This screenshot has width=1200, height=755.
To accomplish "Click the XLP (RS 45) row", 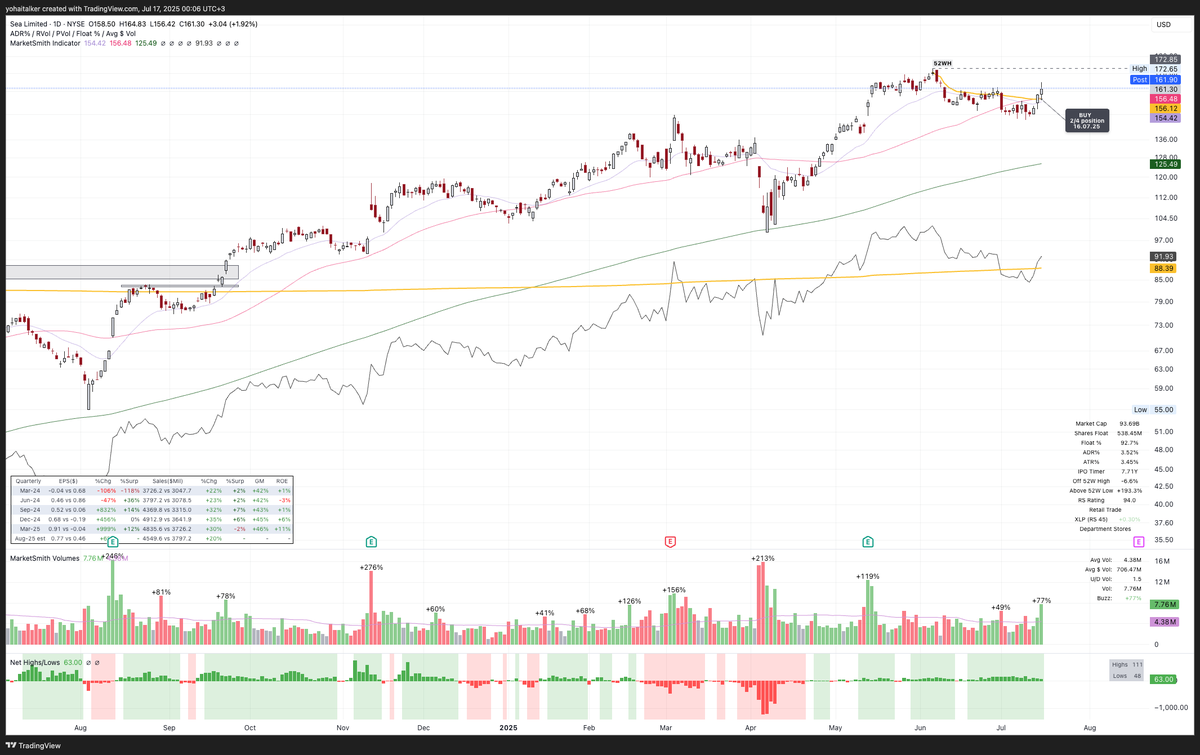I will [1109, 518].
